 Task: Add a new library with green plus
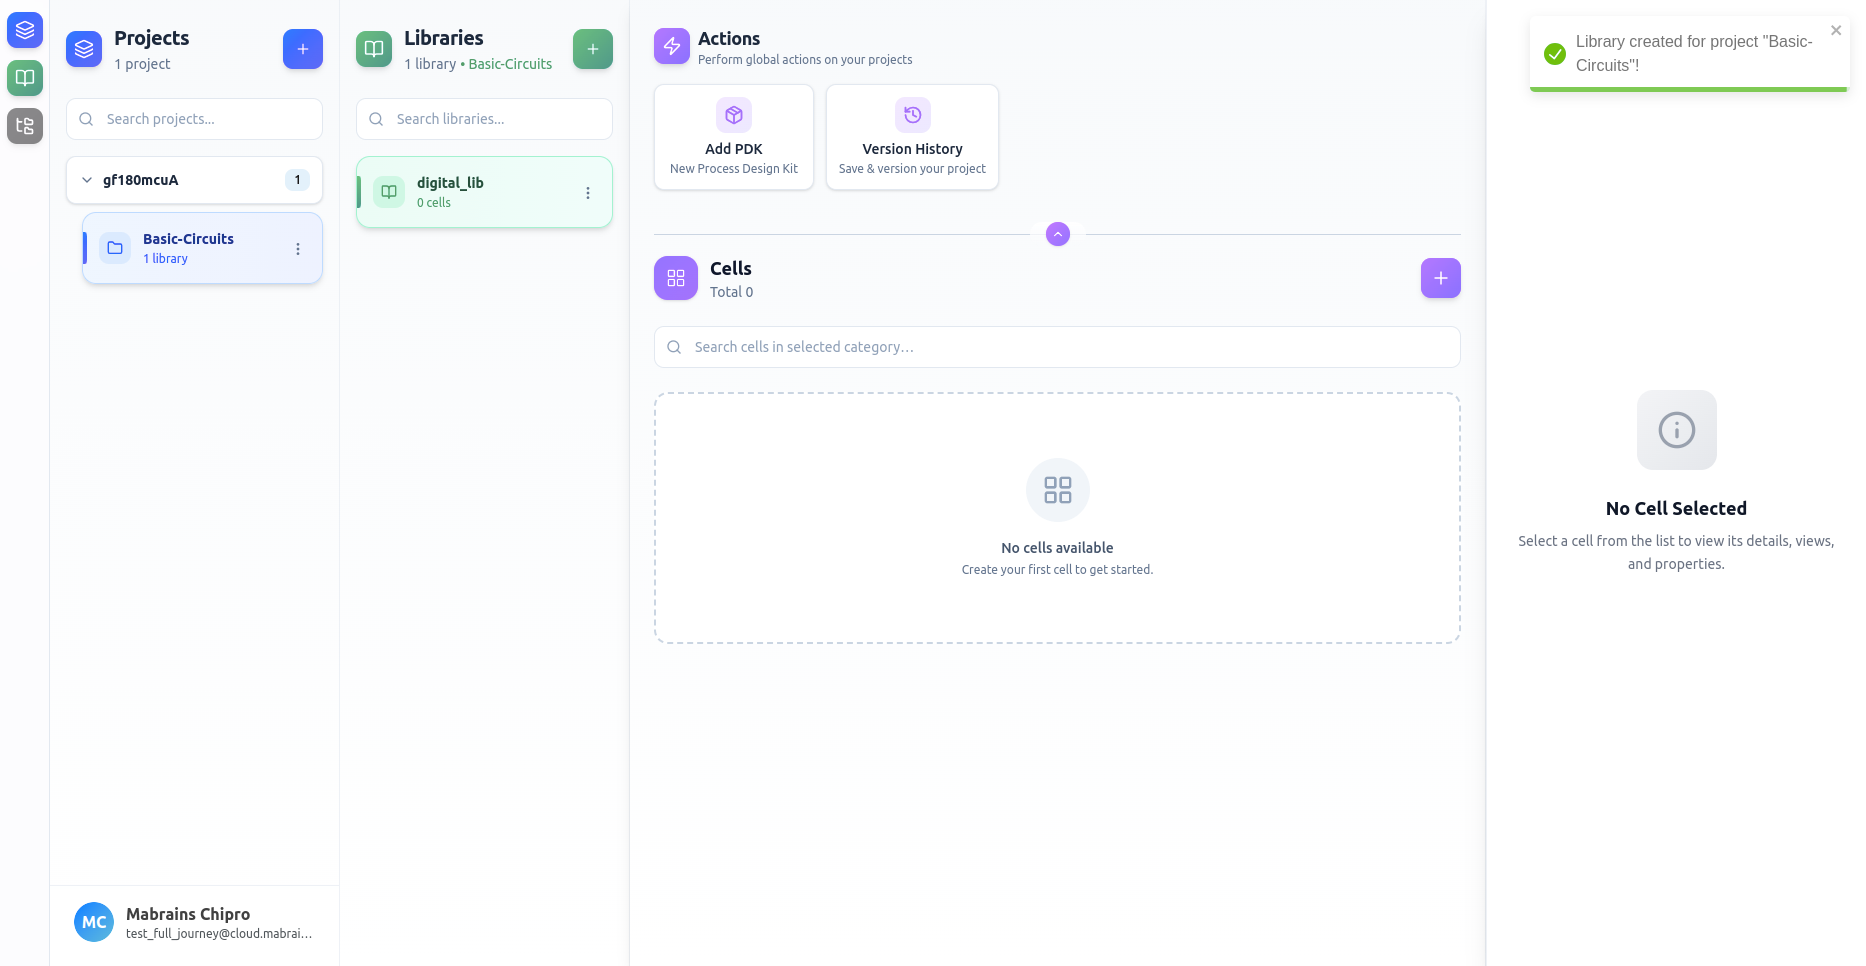592,49
